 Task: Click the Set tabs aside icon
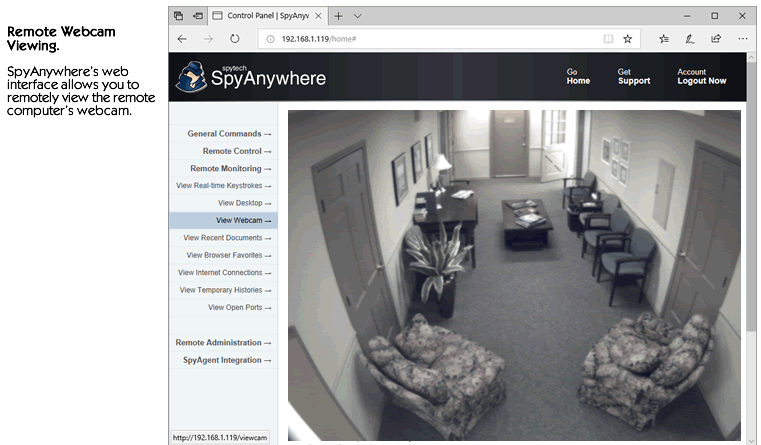coord(198,16)
